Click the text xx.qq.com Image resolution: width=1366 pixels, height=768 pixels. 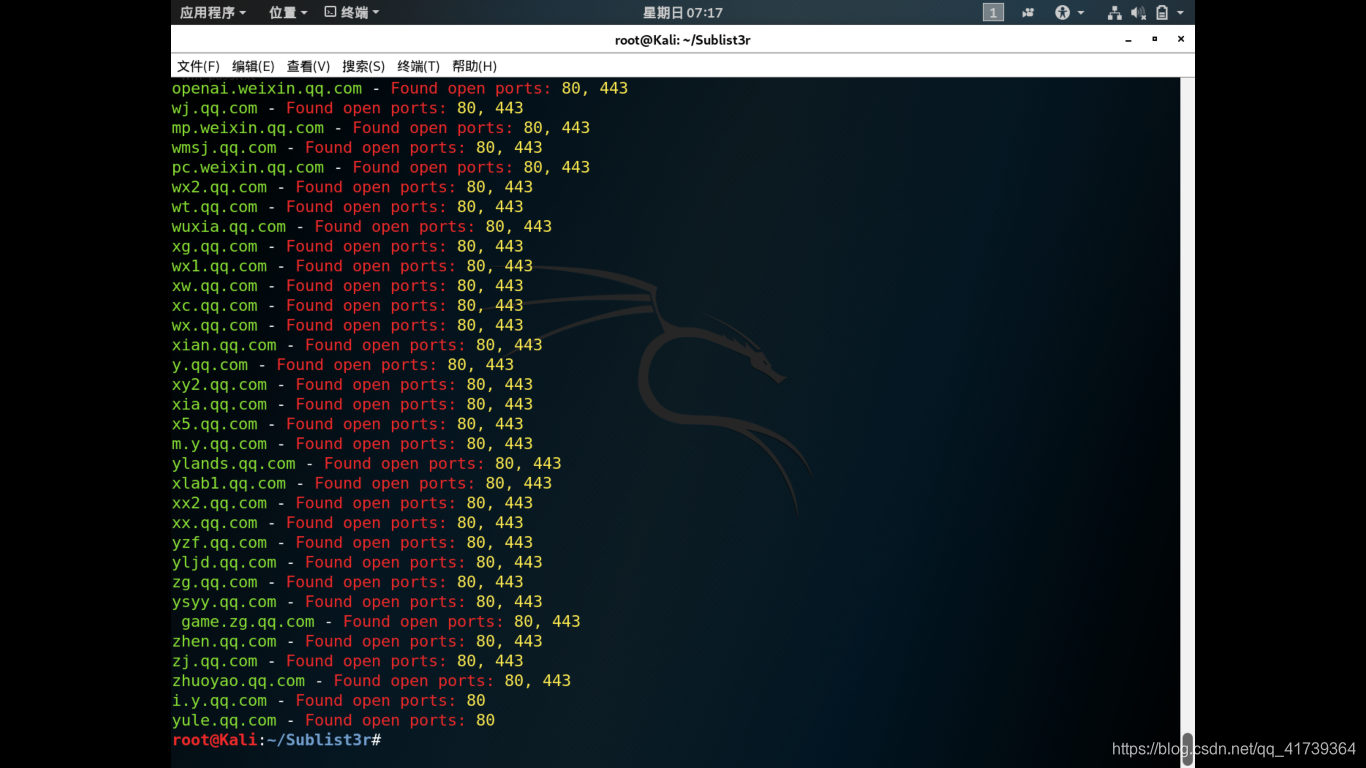click(x=215, y=523)
